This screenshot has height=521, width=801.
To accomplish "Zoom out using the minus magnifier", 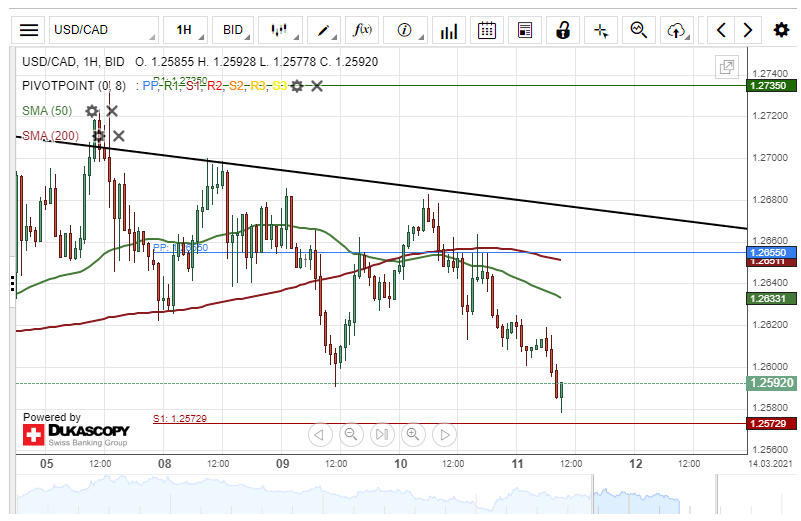I will coord(351,435).
